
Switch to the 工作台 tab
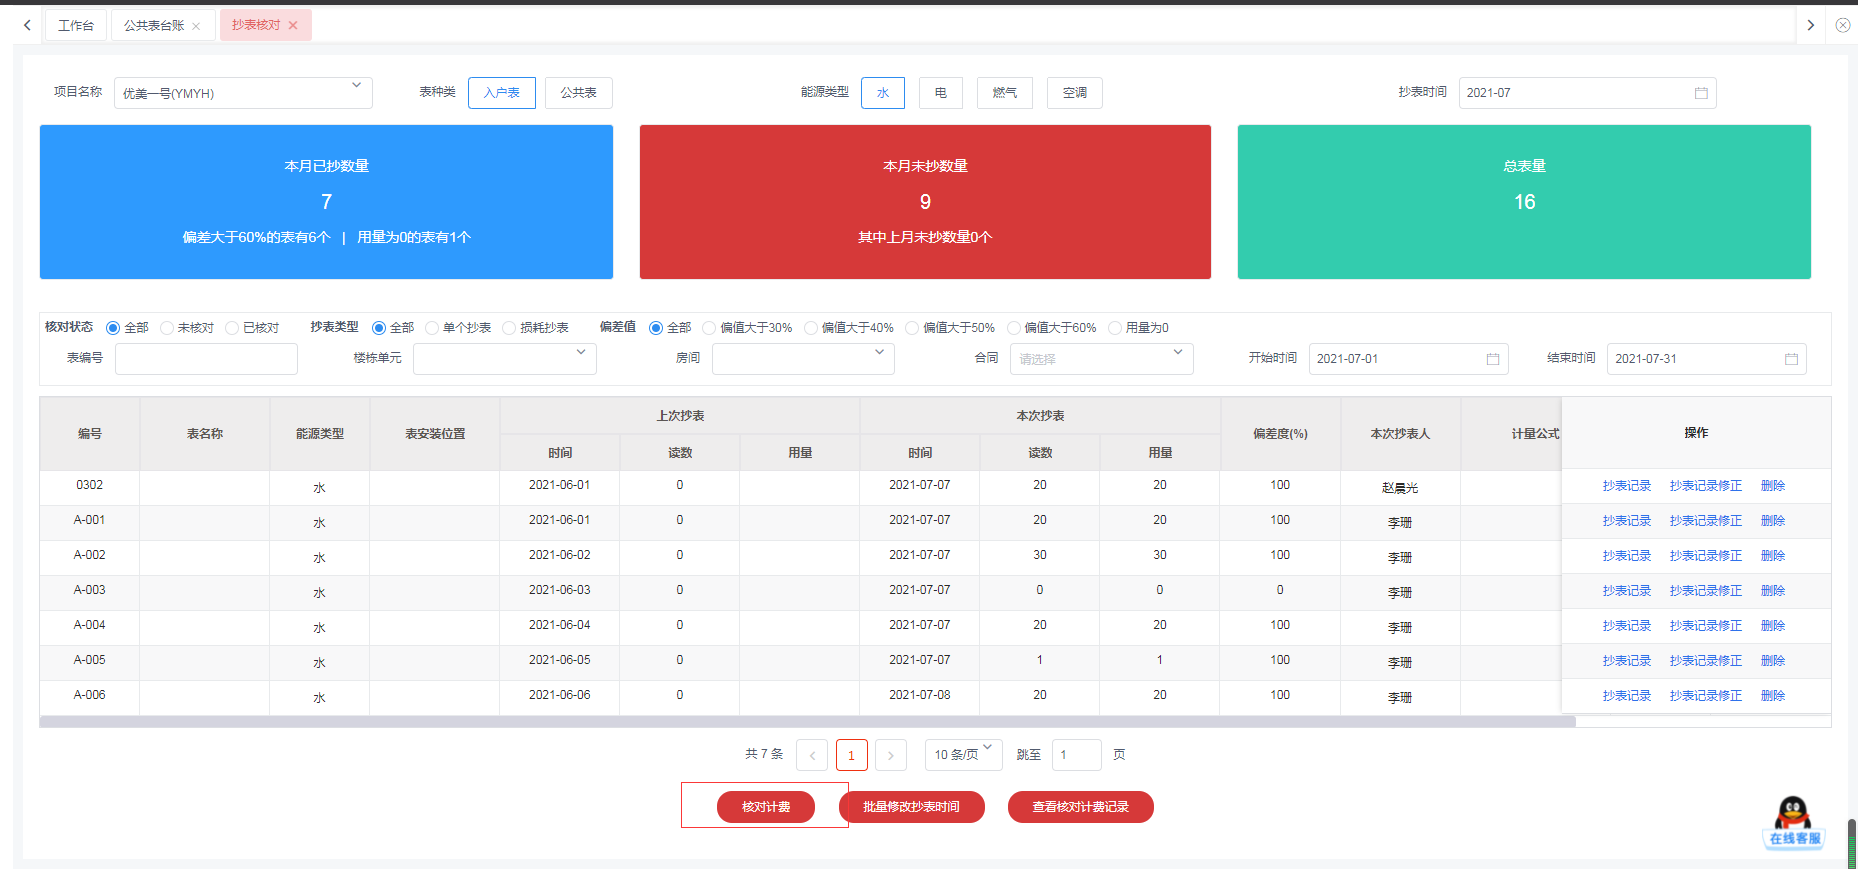76,25
